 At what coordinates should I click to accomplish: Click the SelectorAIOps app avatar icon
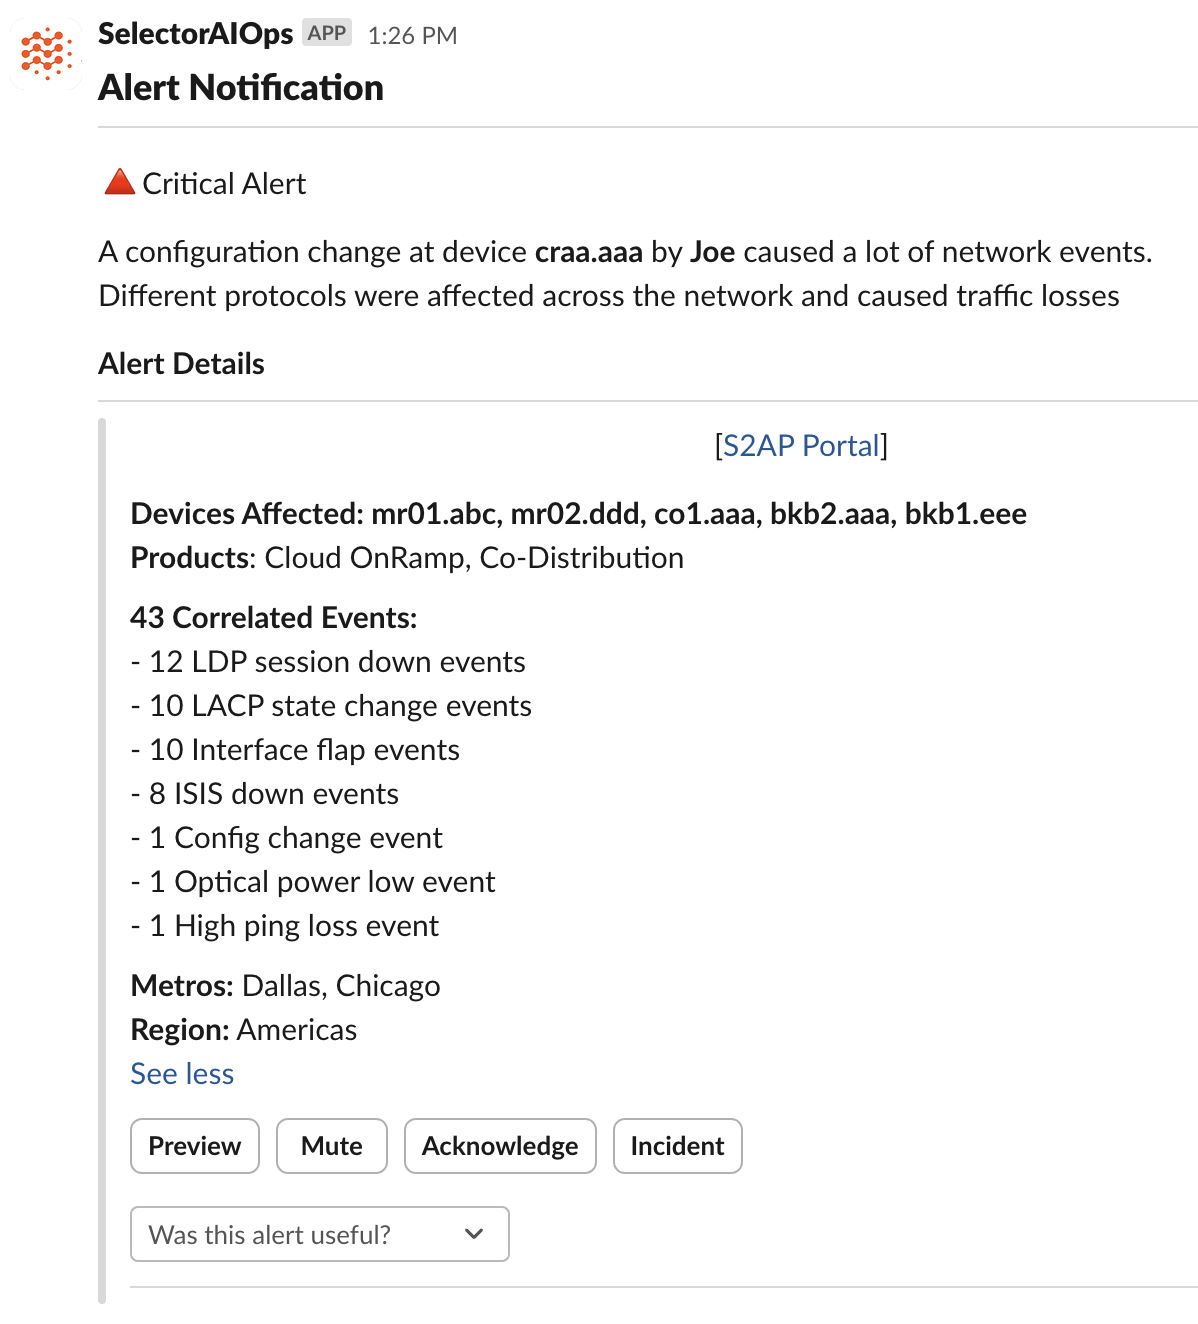[x=47, y=54]
